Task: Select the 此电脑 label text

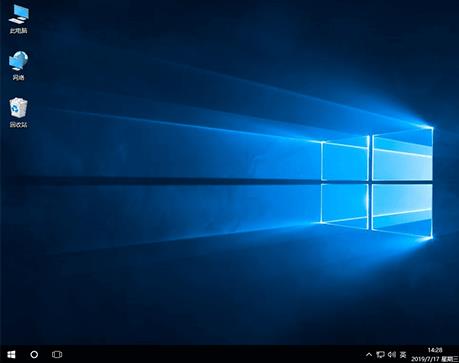Action: [x=18, y=31]
